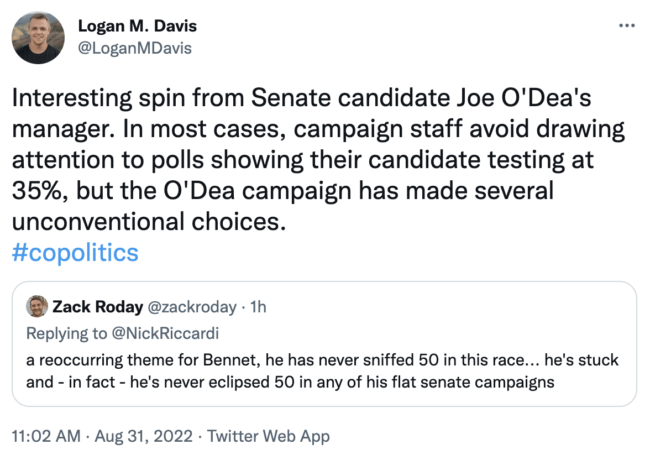Click the Logan M. Davis display name
This screenshot has height=460, width=650.
137,25
